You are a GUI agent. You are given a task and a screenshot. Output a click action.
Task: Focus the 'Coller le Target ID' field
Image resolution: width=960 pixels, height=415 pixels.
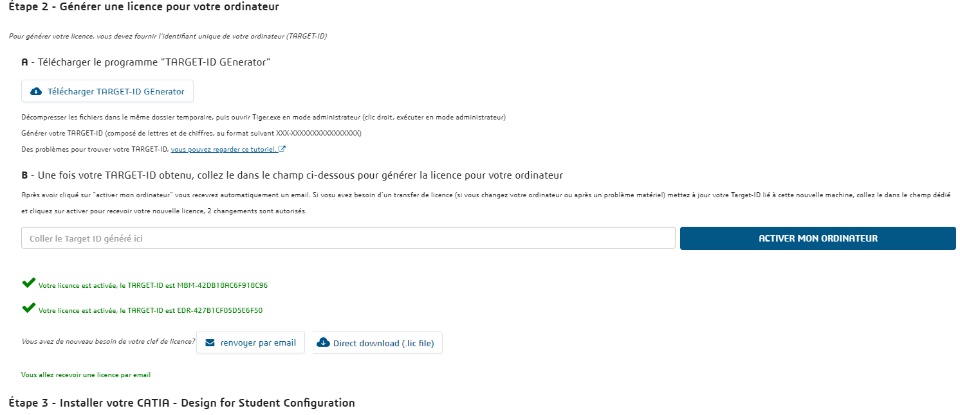(348, 239)
